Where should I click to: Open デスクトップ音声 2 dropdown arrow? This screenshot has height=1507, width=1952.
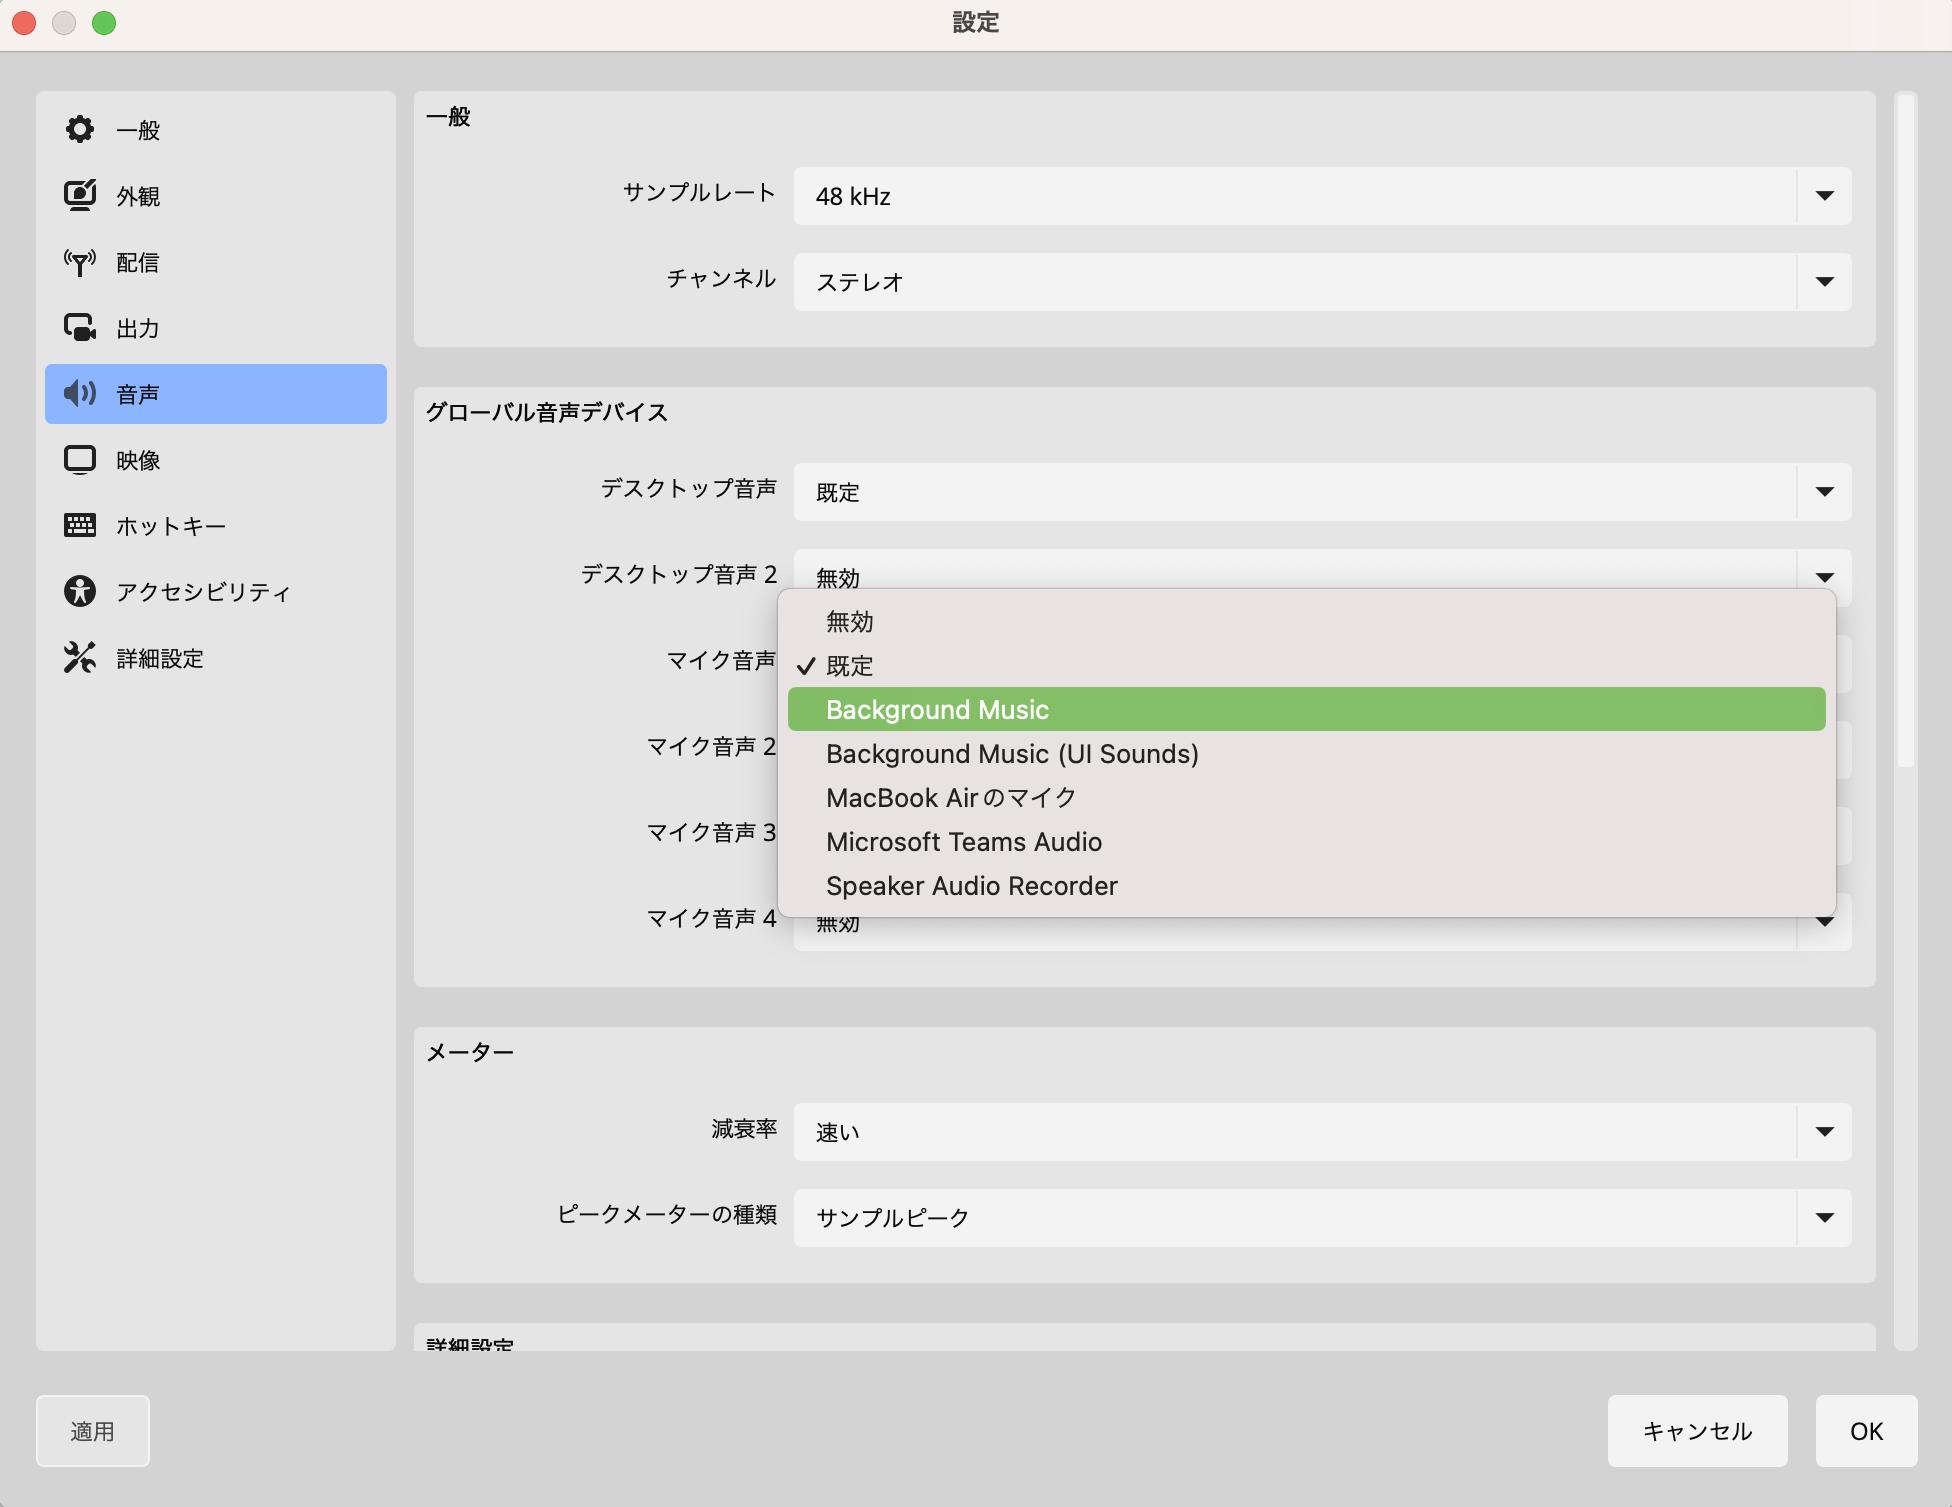(1825, 575)
